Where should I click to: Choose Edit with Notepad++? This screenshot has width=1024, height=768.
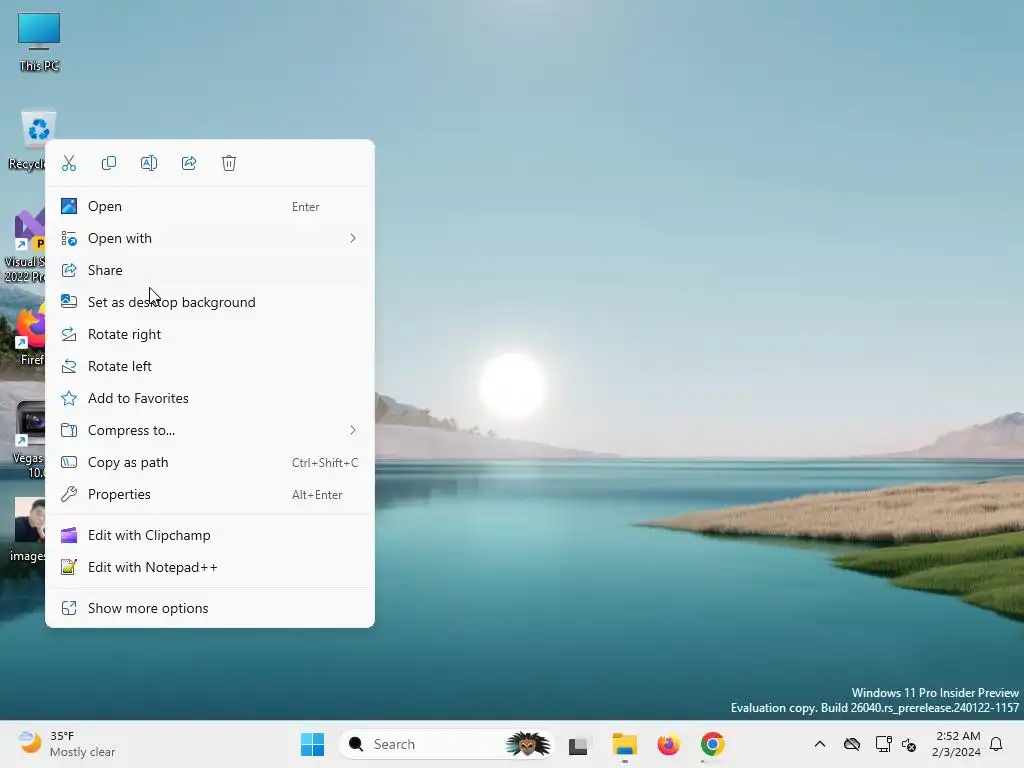coord(210,568)
